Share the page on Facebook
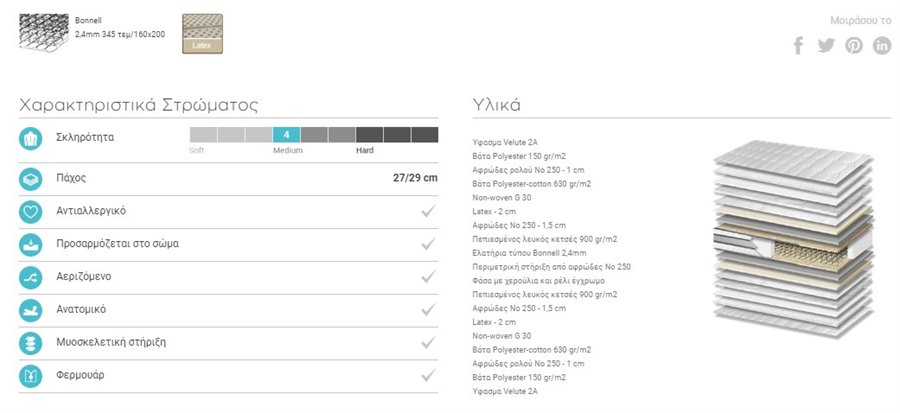 click(x=798, y=45)
